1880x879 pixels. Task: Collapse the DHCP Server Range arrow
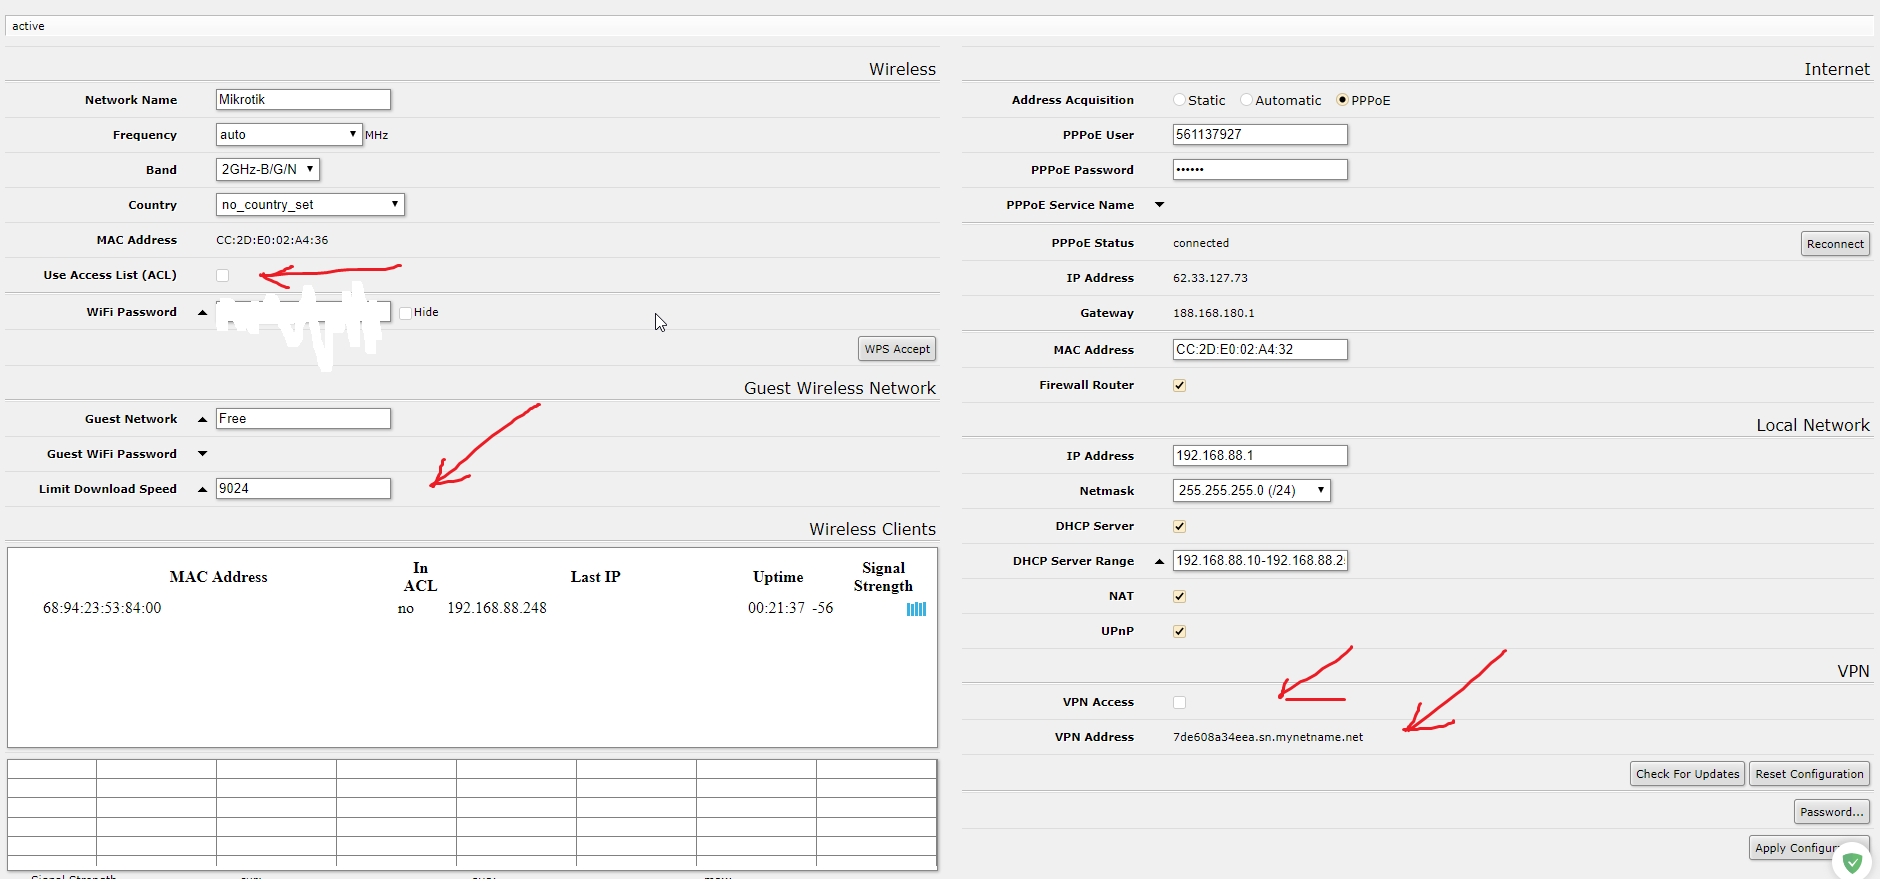(1160, 561)
